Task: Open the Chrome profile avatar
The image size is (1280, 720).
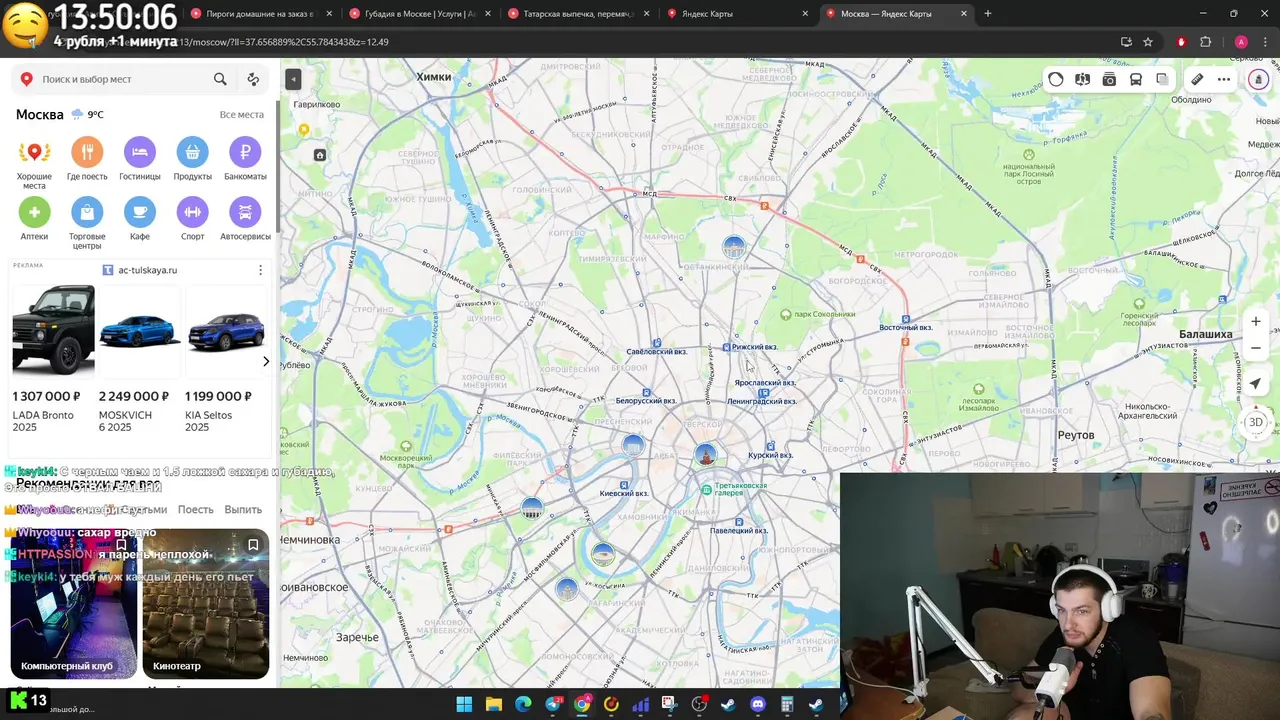Action: [x=1241, y=42]
